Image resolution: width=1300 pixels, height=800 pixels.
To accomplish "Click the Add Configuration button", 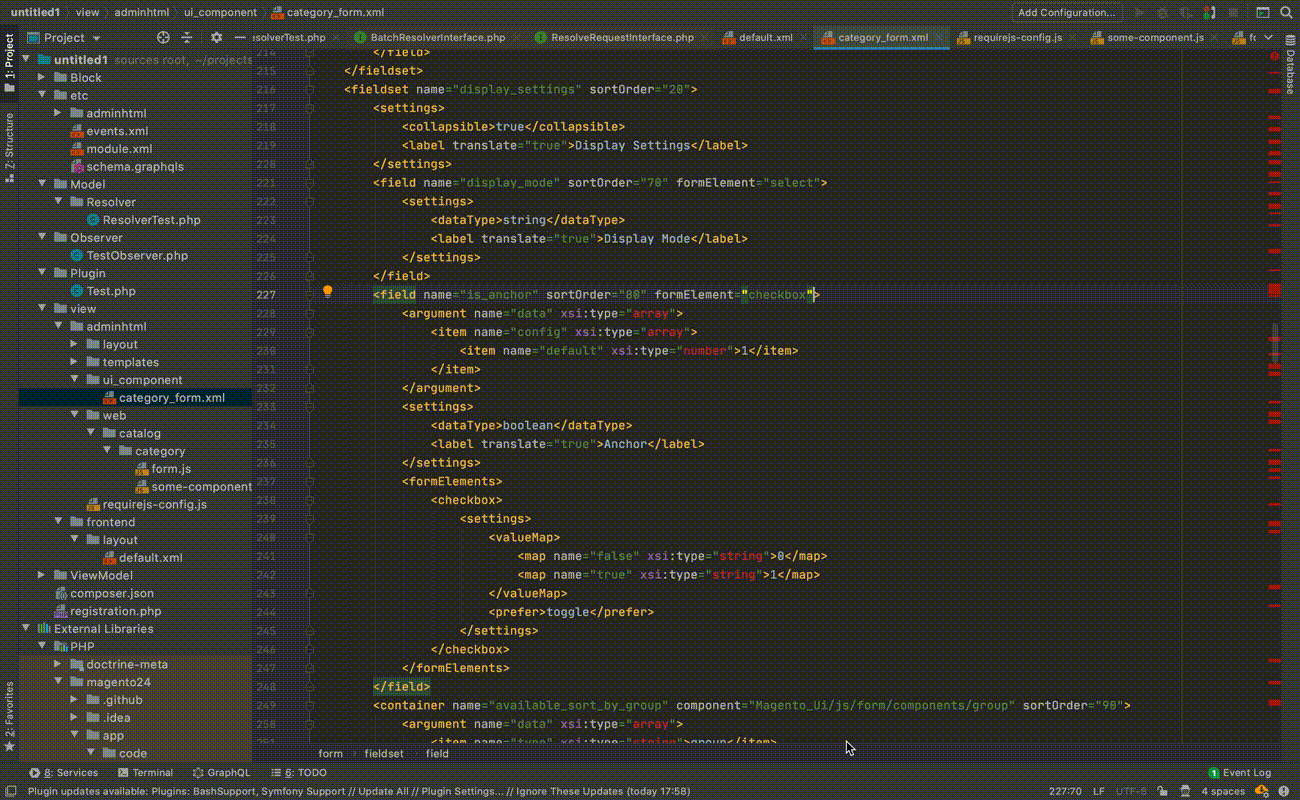I will (1066, 13).
